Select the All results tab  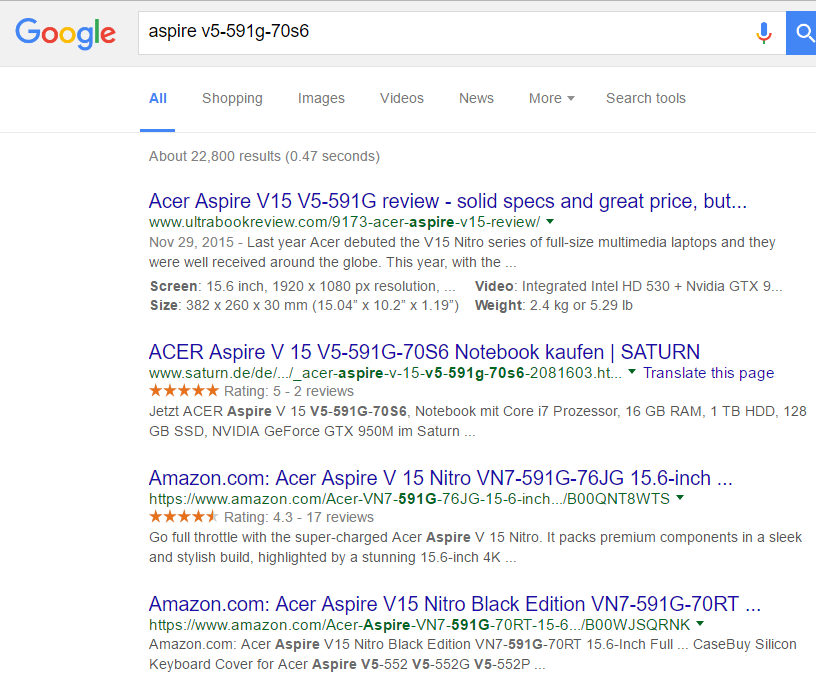[x=158, y=98]
